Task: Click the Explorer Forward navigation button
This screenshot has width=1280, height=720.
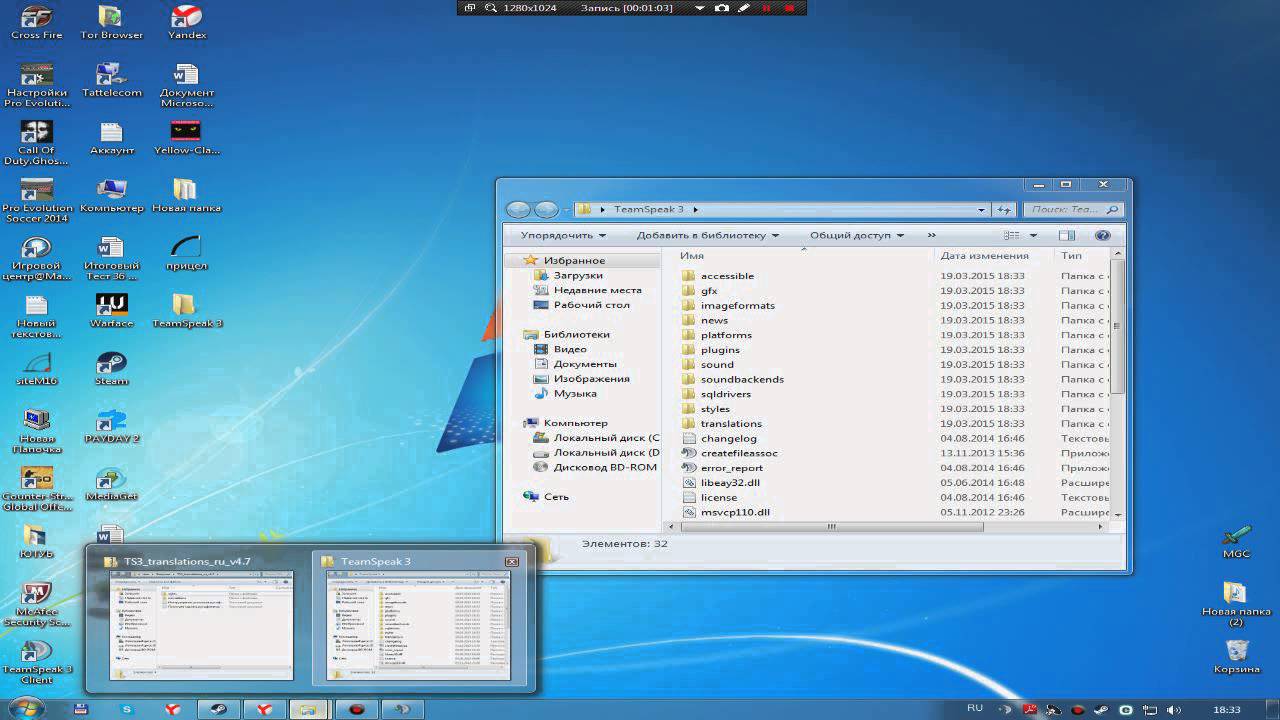Action: (x=546, y=209)
